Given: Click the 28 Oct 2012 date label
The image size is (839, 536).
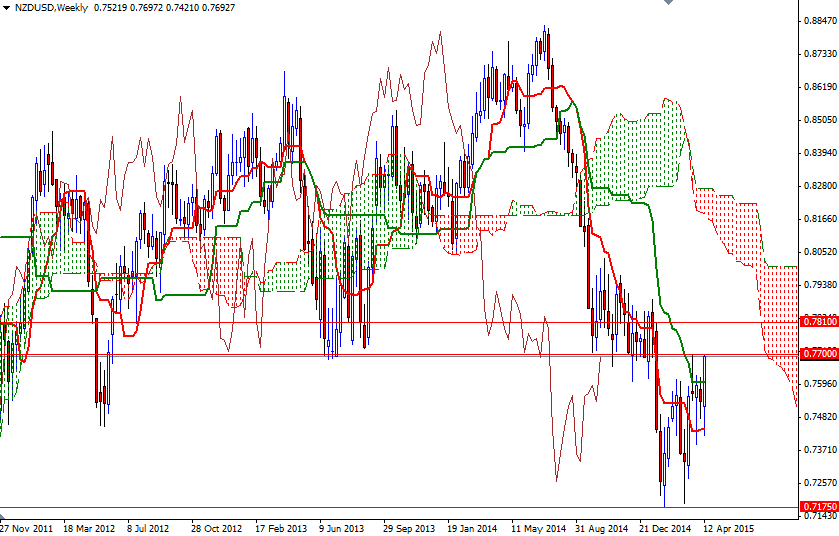Looking at the screenshot, I should click(216, 529).
